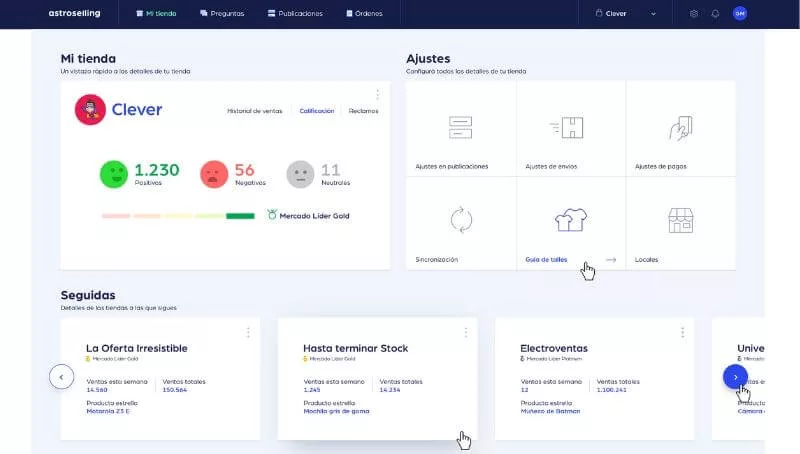
Task: Open Guía de talles shirt icon
Action: pyautogui.click(x=570, y=220)
